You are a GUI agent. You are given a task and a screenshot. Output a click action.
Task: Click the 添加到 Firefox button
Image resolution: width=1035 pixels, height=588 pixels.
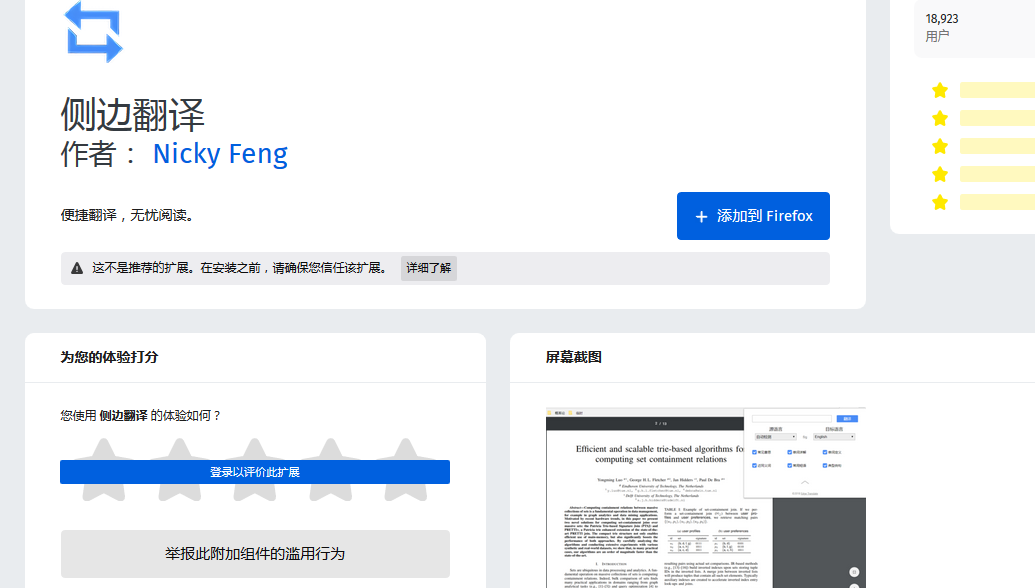click(x=753, y=216)
